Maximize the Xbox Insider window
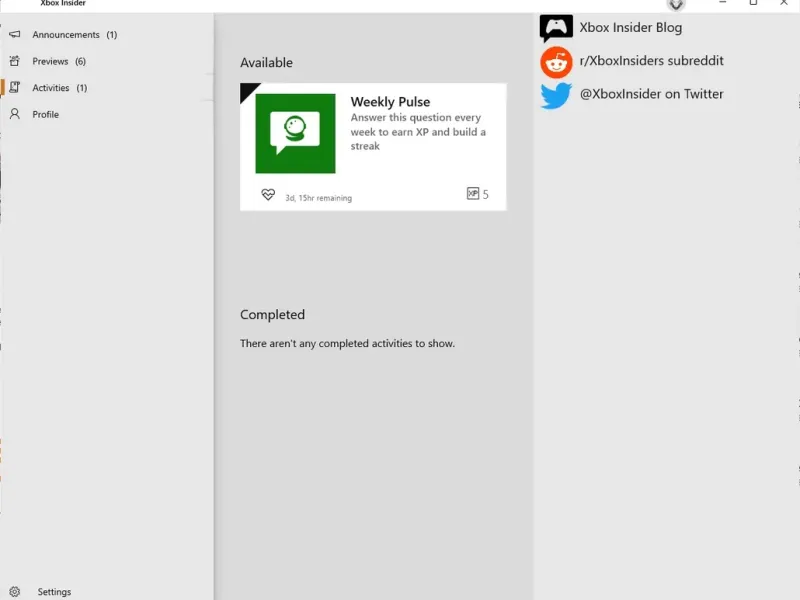 753,3
